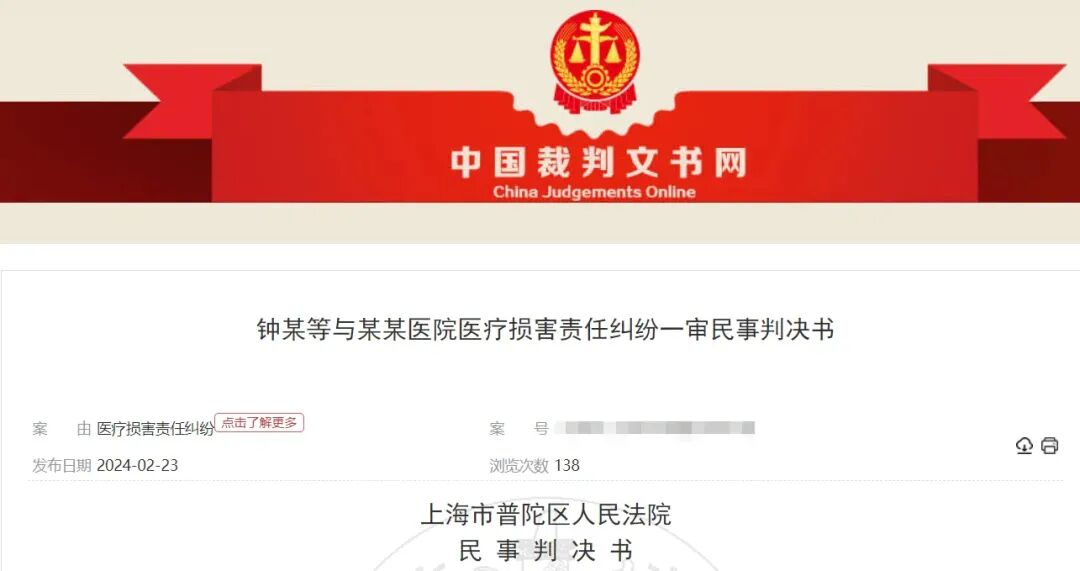The height and width of the screenshot is (571, 1080).
Task: Click the cloud download icon
Action: 1024,446
